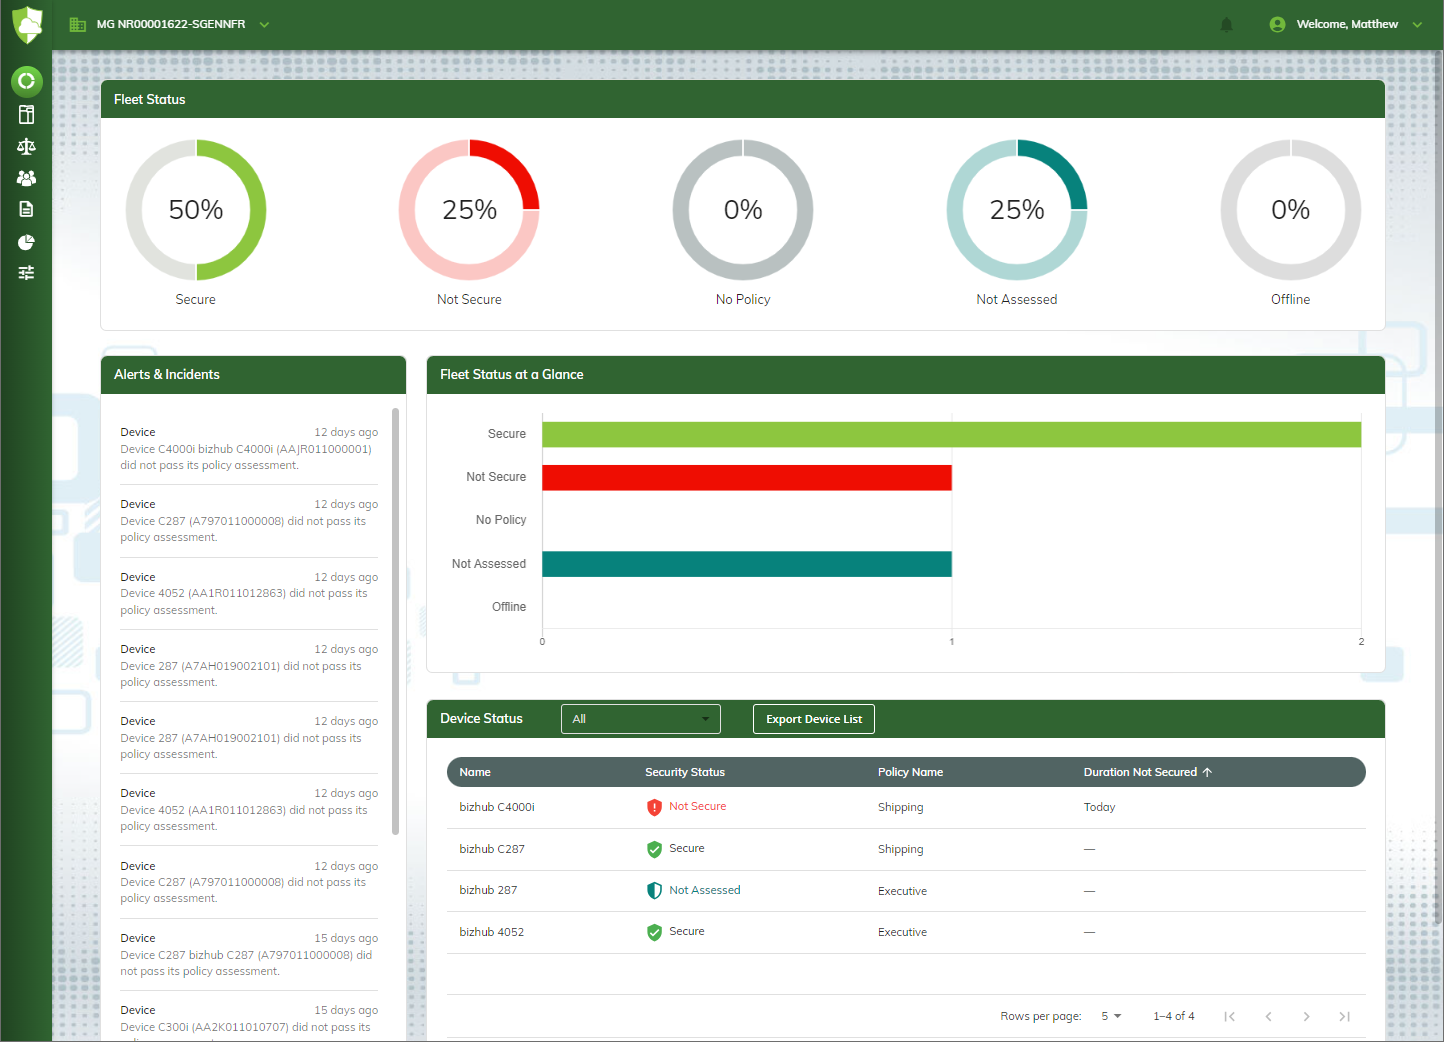Click the Alerts & Incidents scrollbar

tap(395, 620)
